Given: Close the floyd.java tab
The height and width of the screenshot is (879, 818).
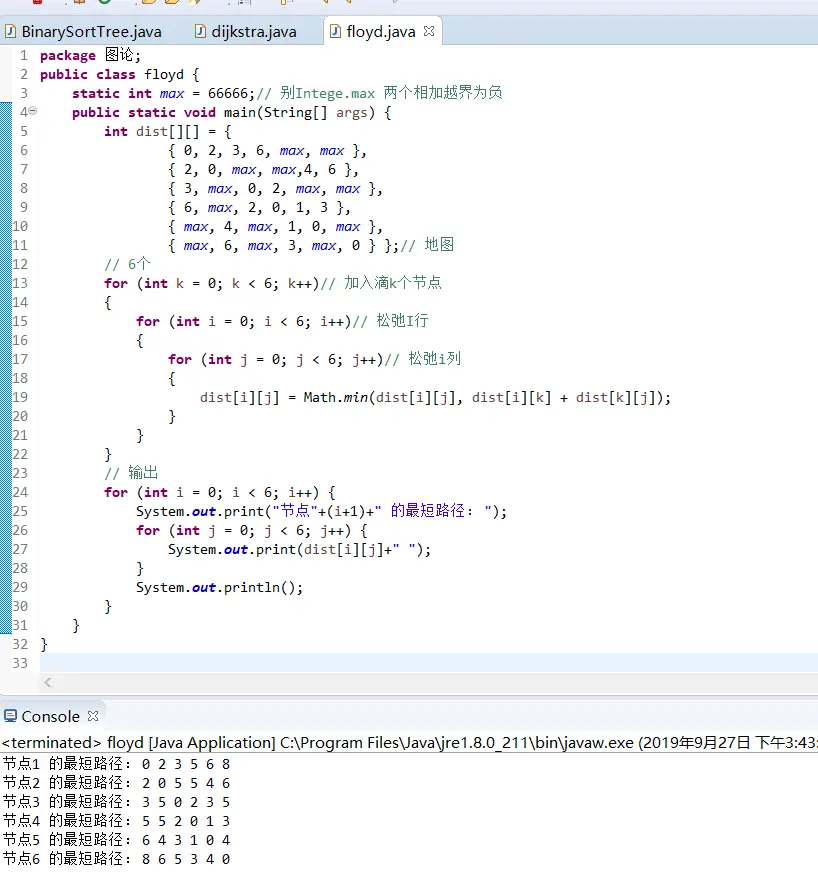Looking at the screenshot, I should pyautogui.click(x=429, y=31).
